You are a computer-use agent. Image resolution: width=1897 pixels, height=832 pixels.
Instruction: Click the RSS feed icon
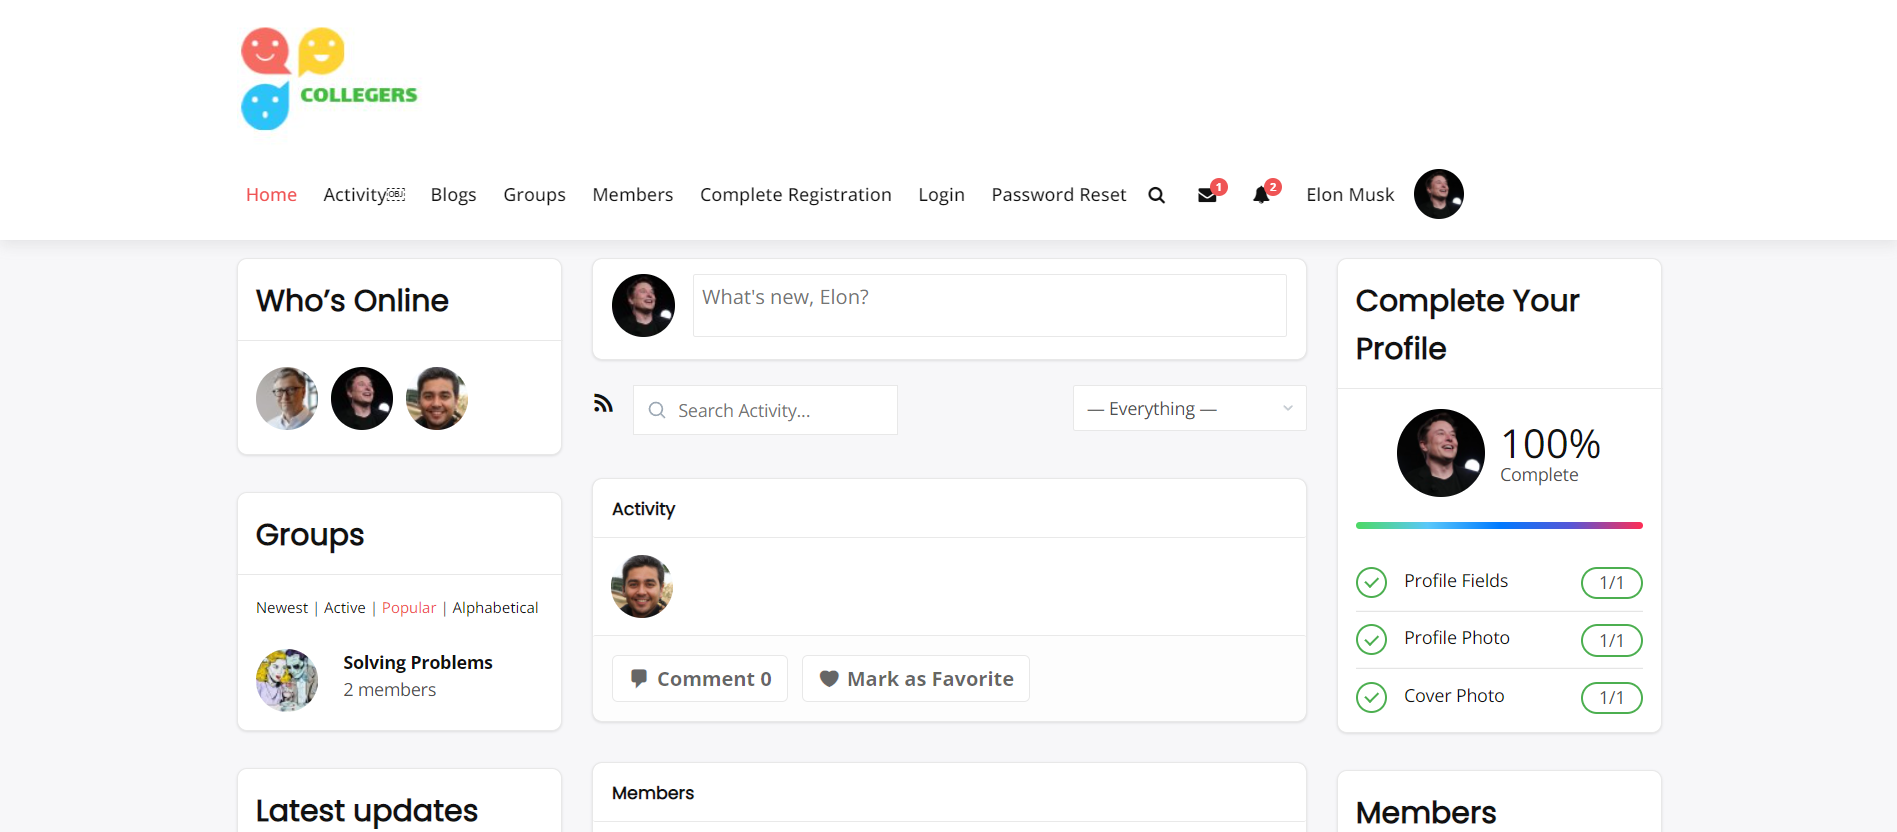[603, 403]
